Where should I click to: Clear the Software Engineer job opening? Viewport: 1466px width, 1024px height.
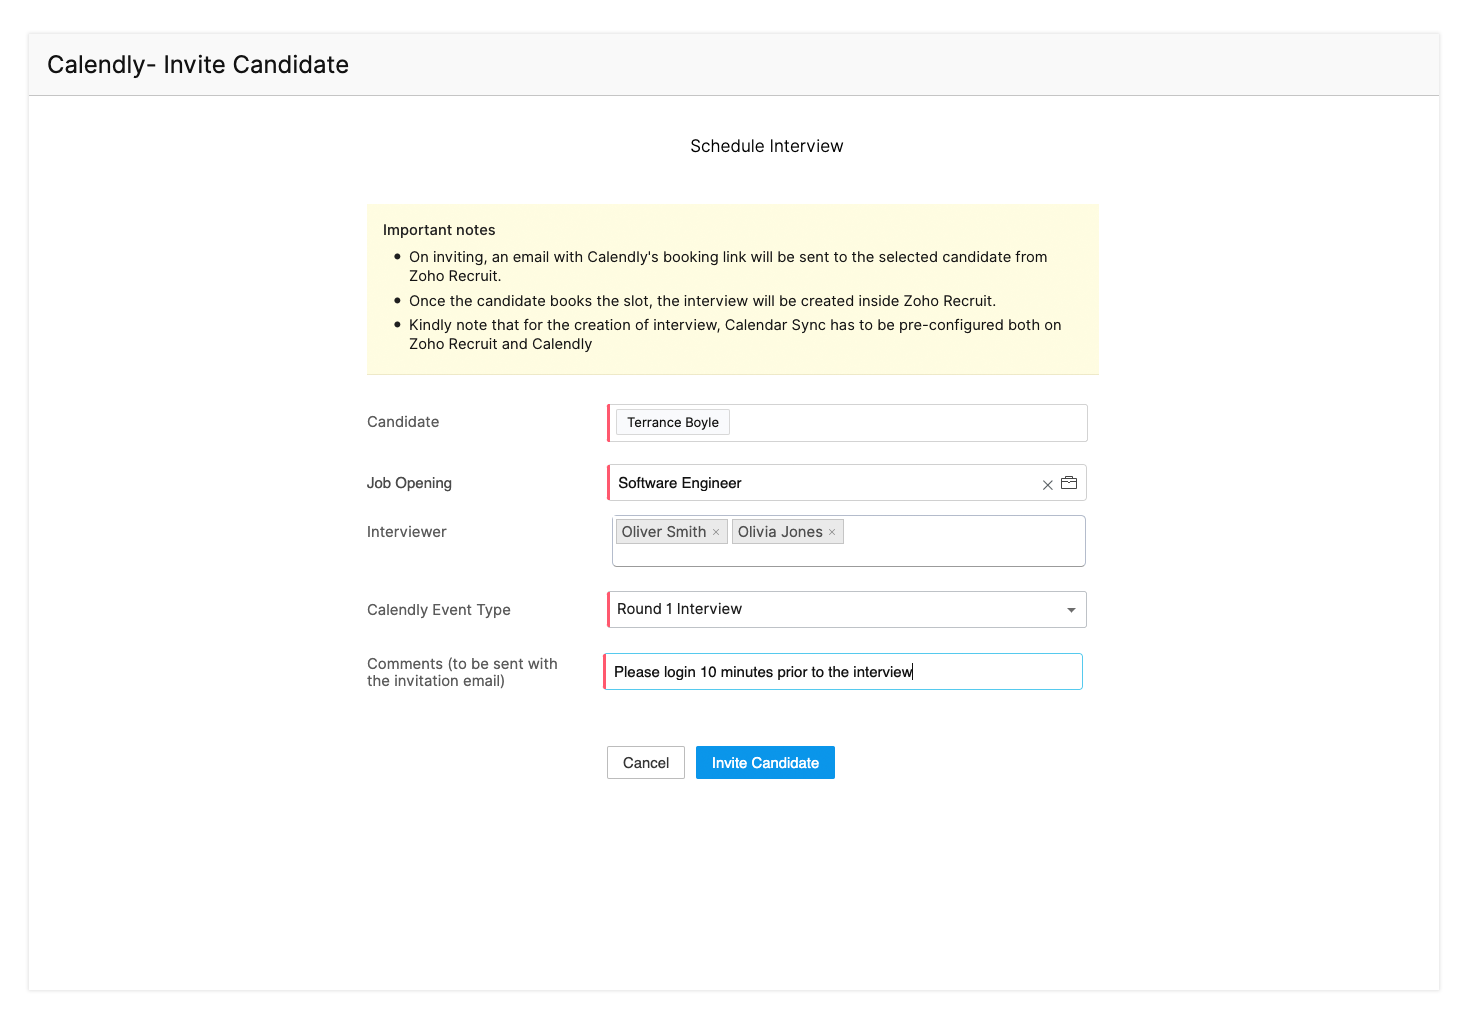click(1047, 485)
